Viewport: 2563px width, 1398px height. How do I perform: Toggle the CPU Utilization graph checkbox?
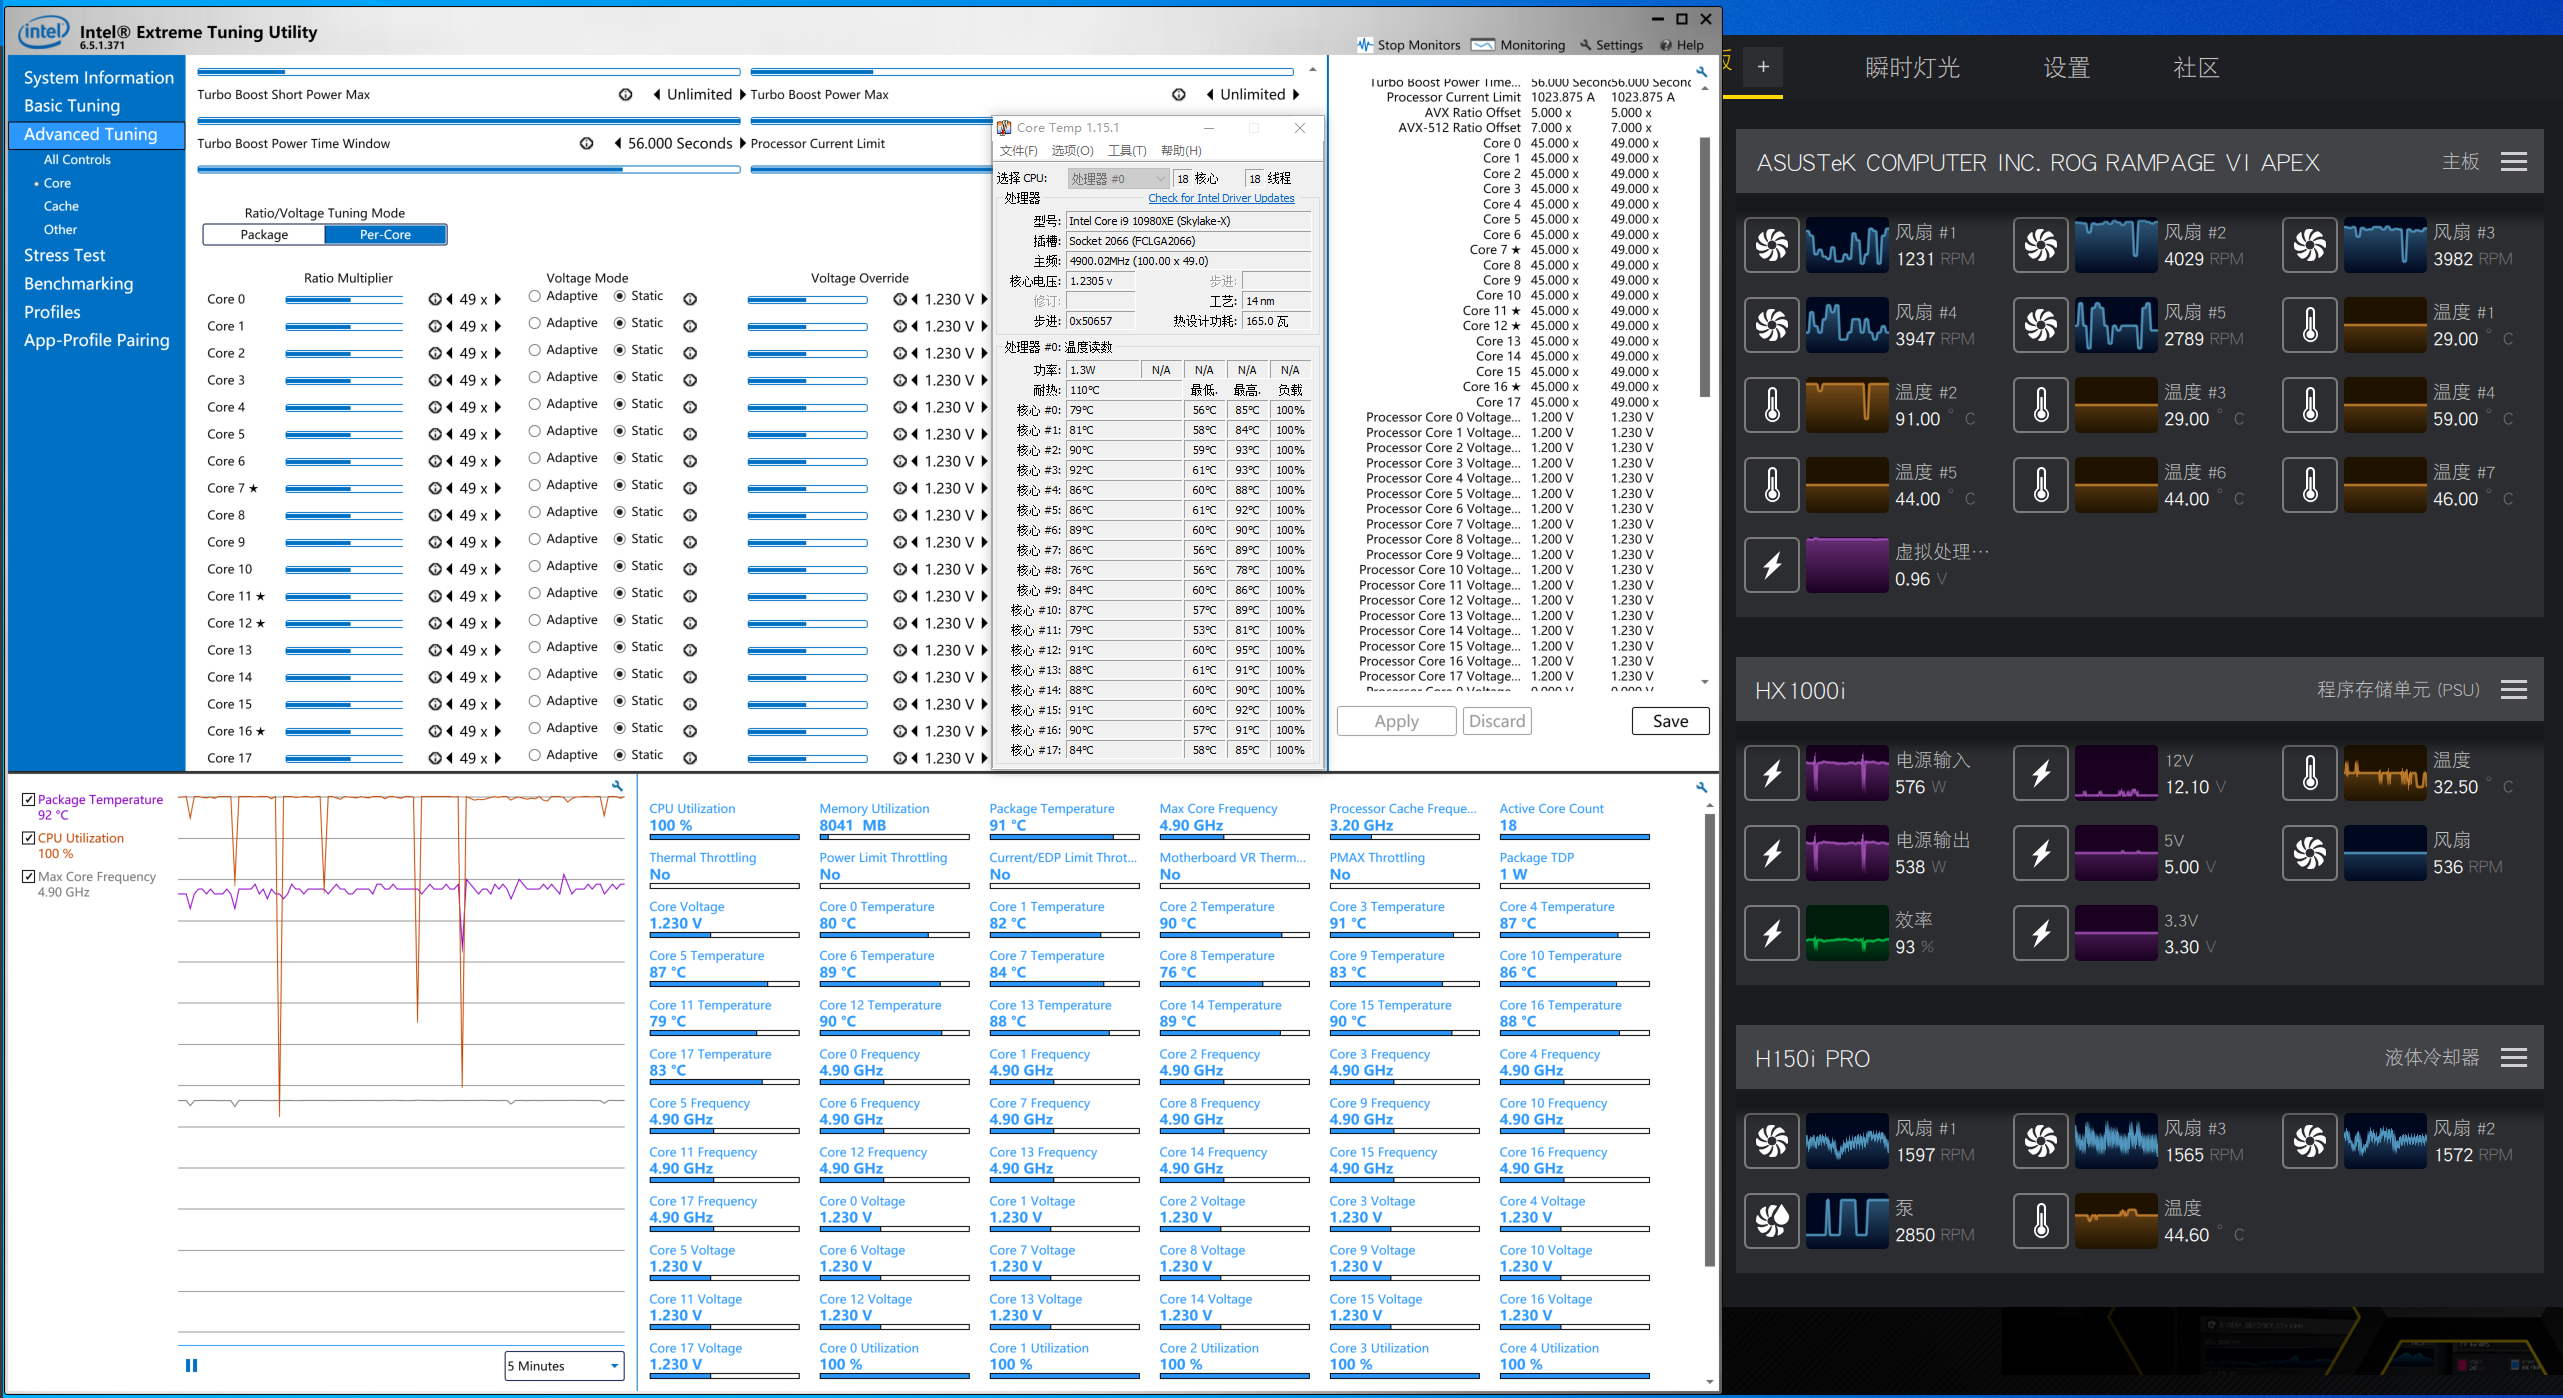coord(29,838)
